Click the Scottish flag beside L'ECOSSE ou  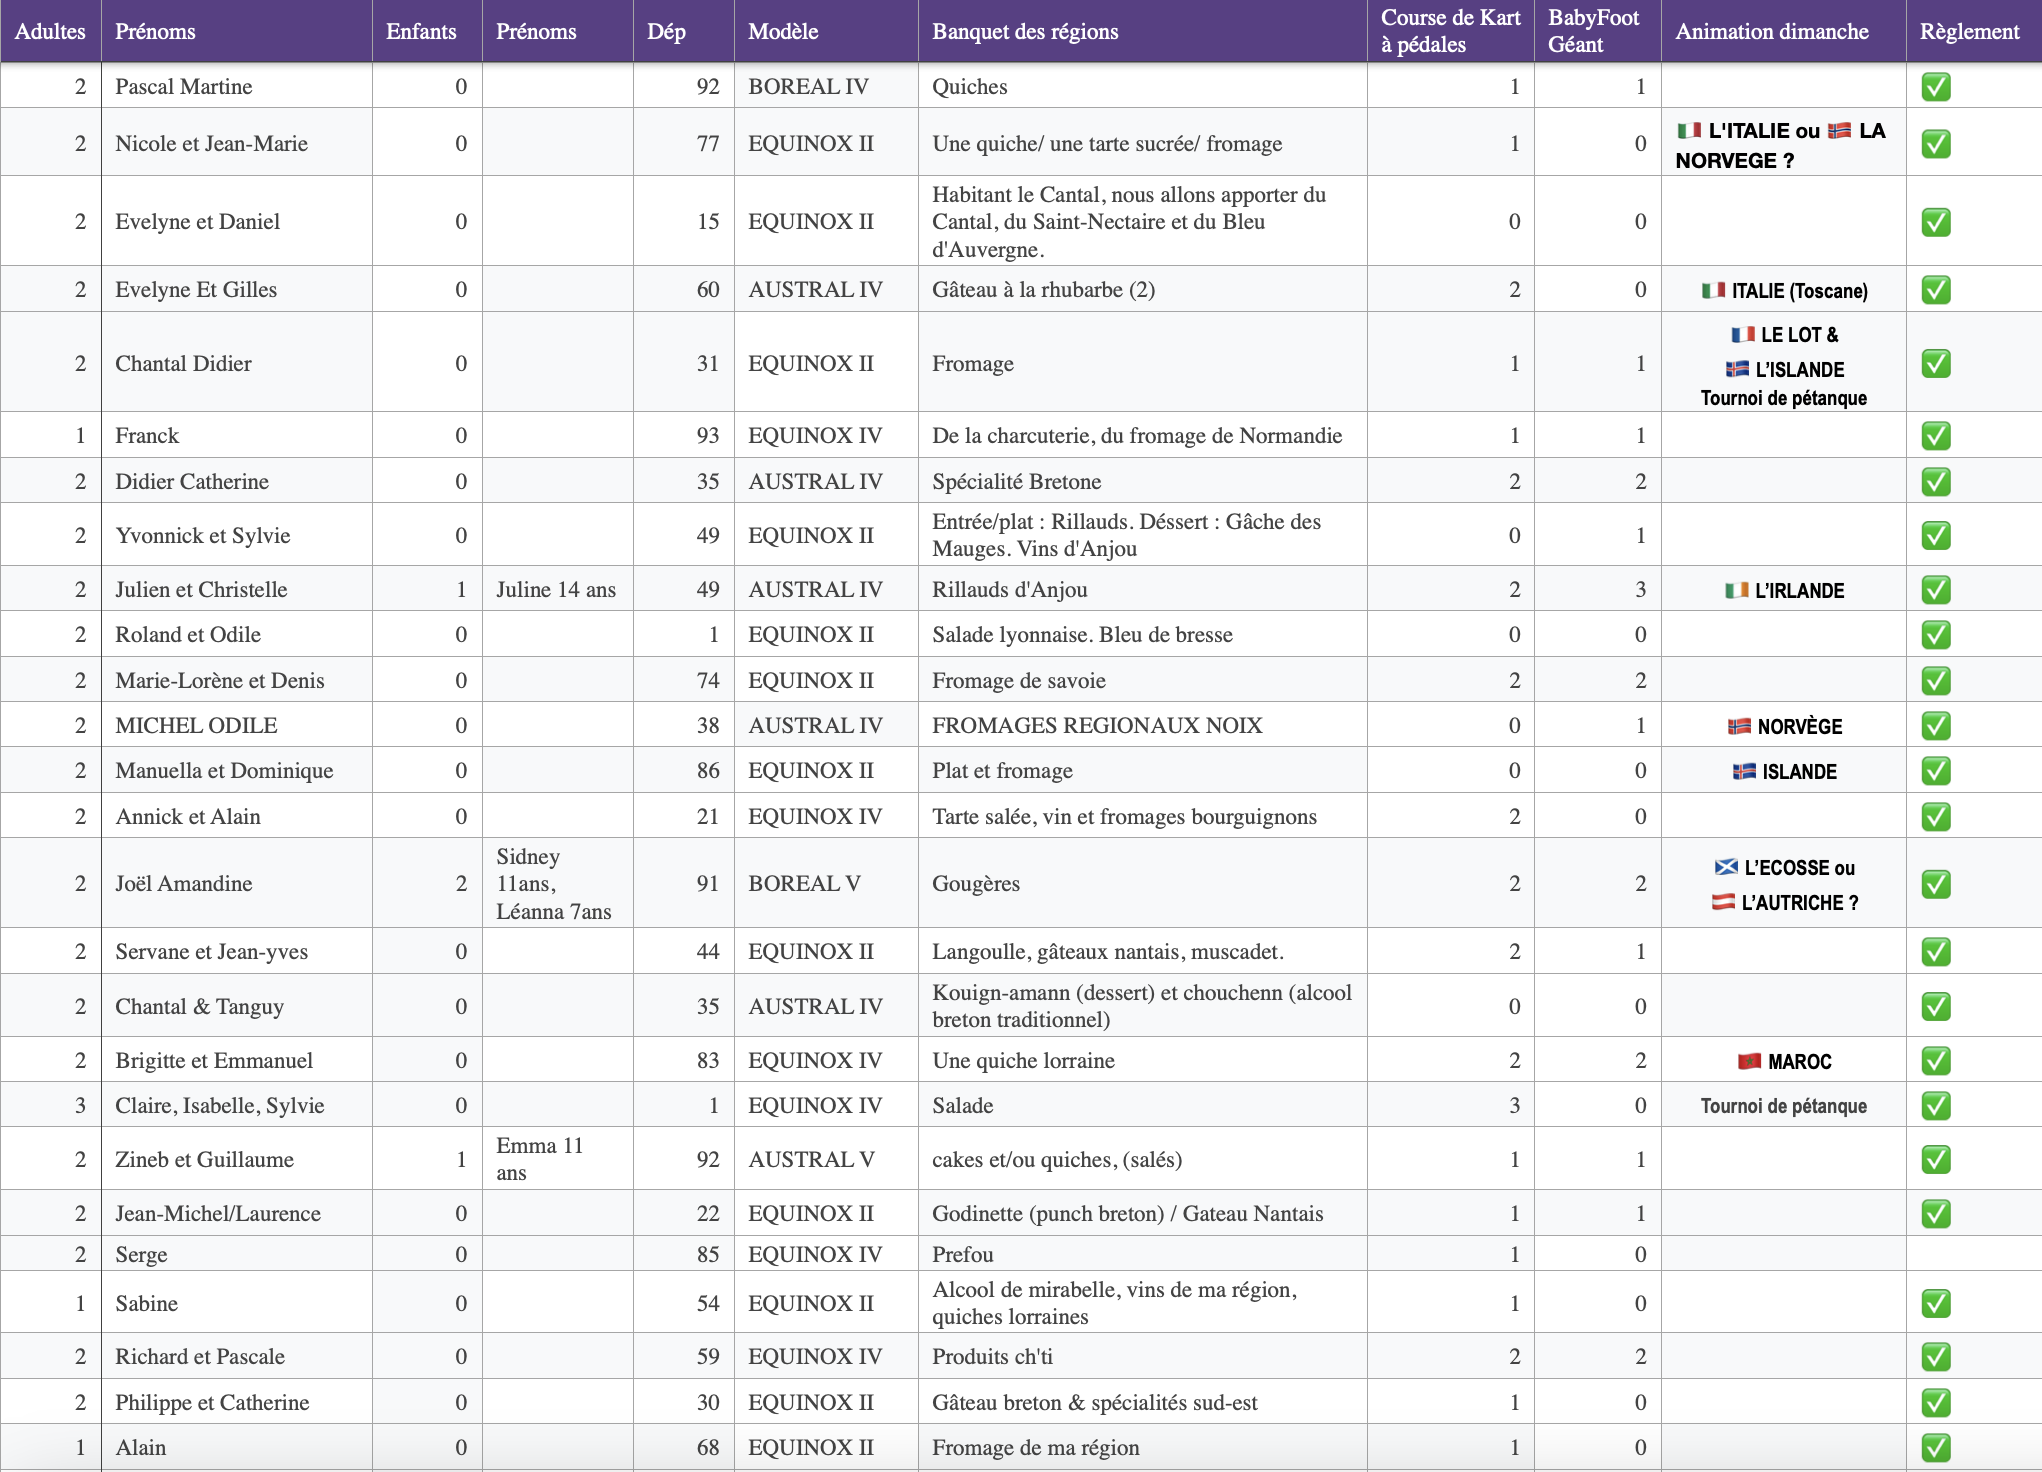pyautogui.click(x=1726, y=868)
